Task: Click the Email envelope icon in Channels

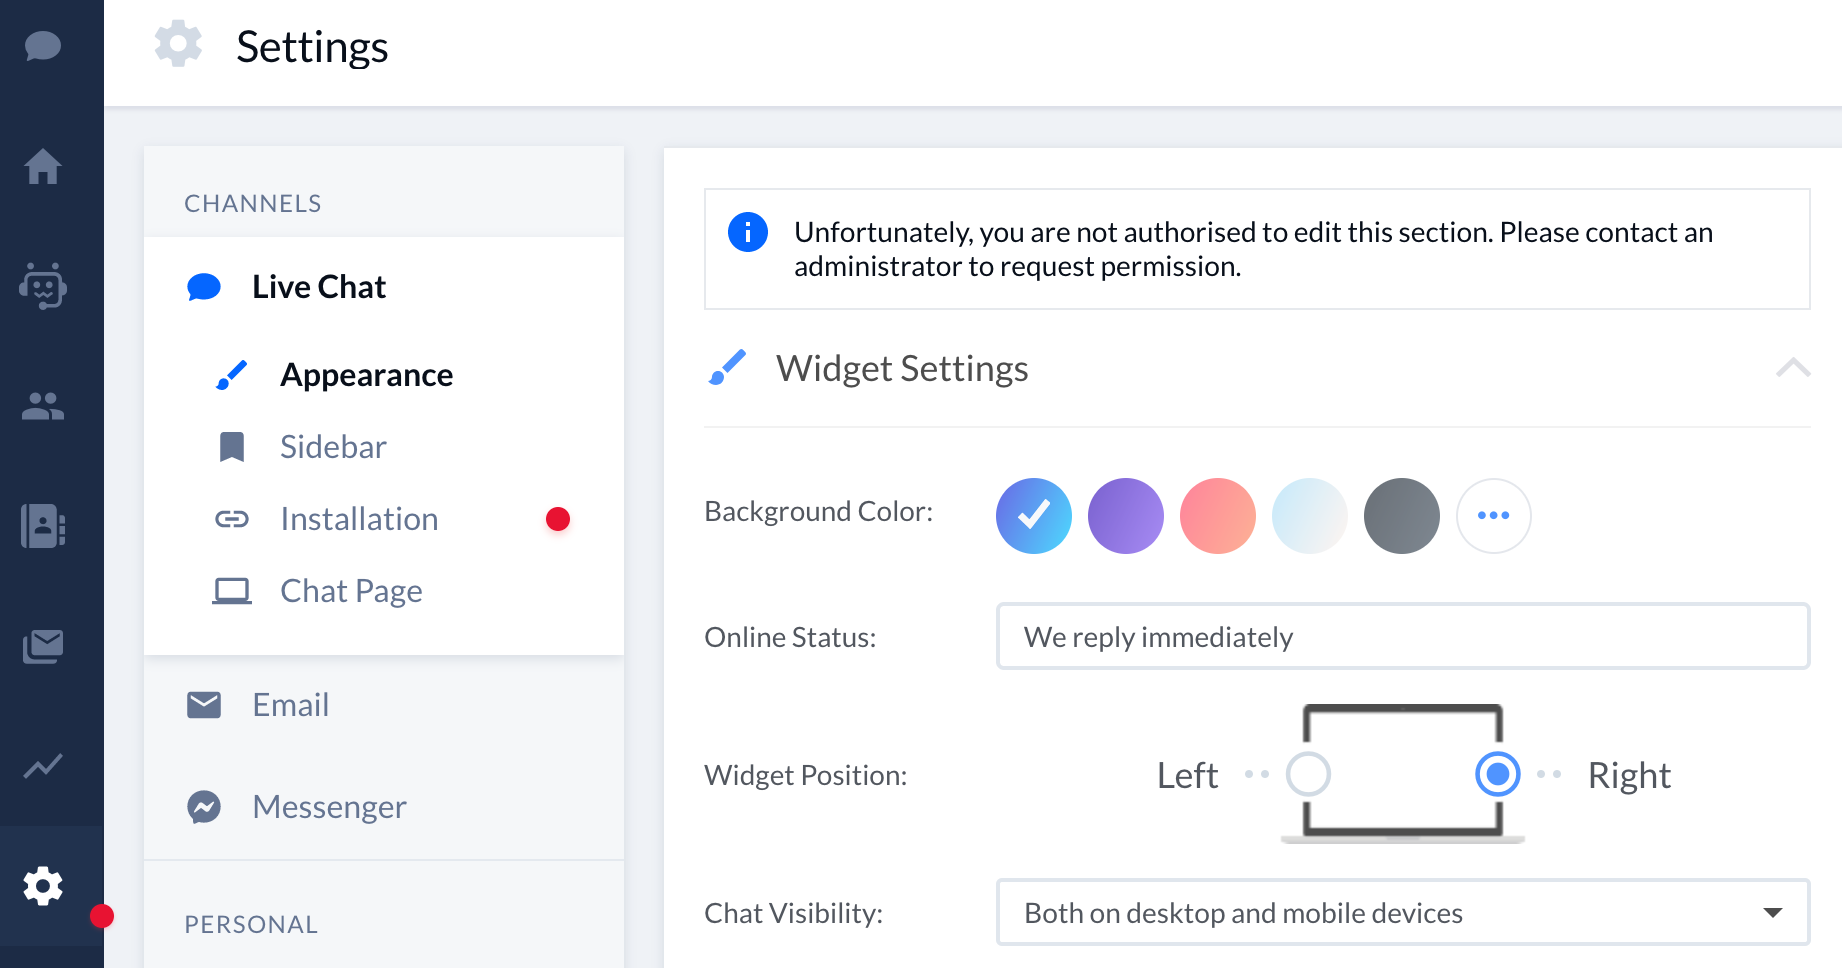Action: [204, 705]
